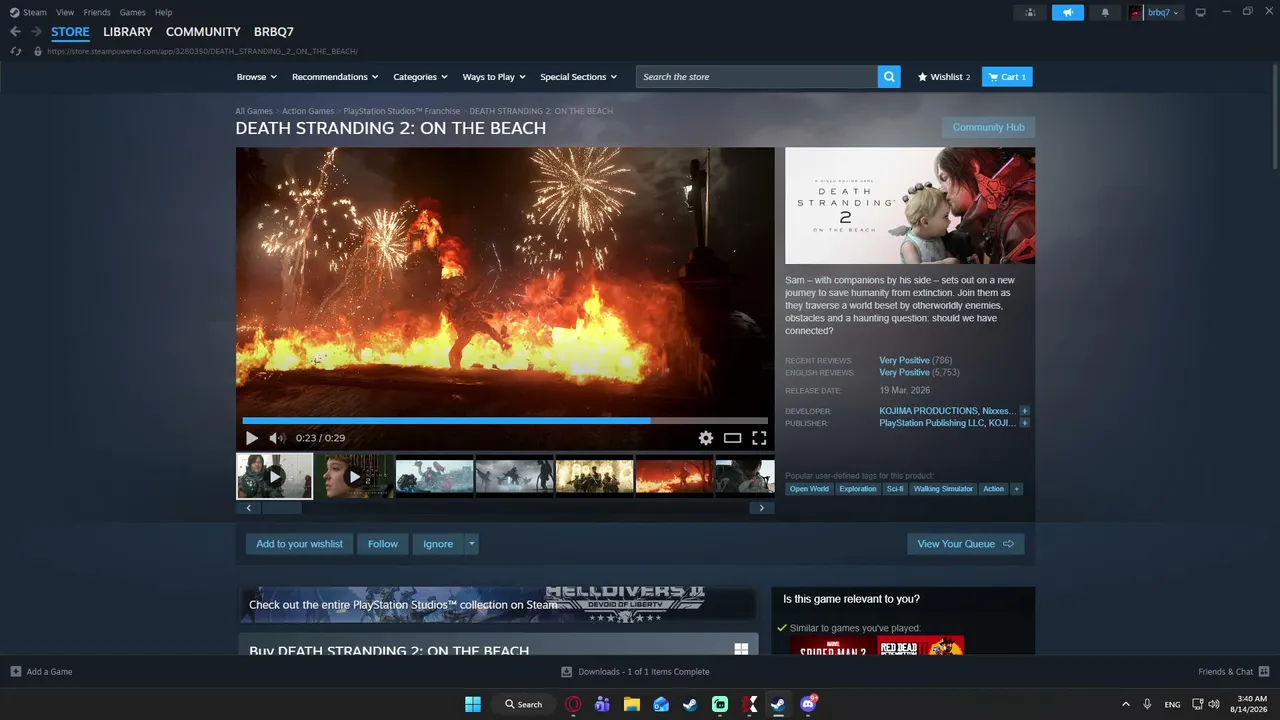This screenshot has height=720, width=1280.
Task: Open File Explorer from the taskbar
Action: (632, 704)
